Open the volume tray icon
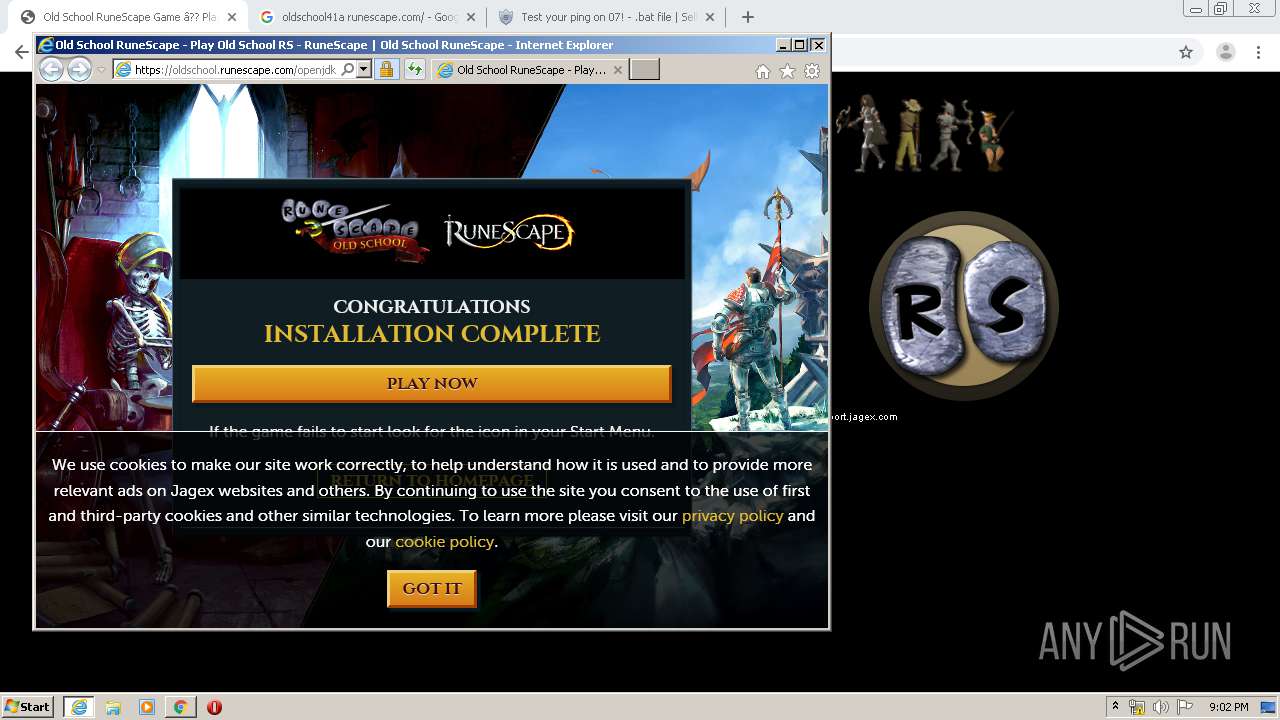This screenshot has width=1280, height=720. coord(1160,707)
